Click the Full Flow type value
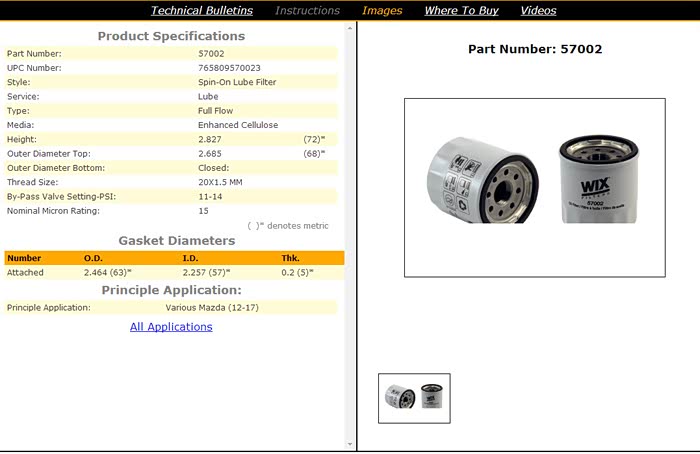Image resolution: width=700 pixels, height=454 pixels. (215, 111)
